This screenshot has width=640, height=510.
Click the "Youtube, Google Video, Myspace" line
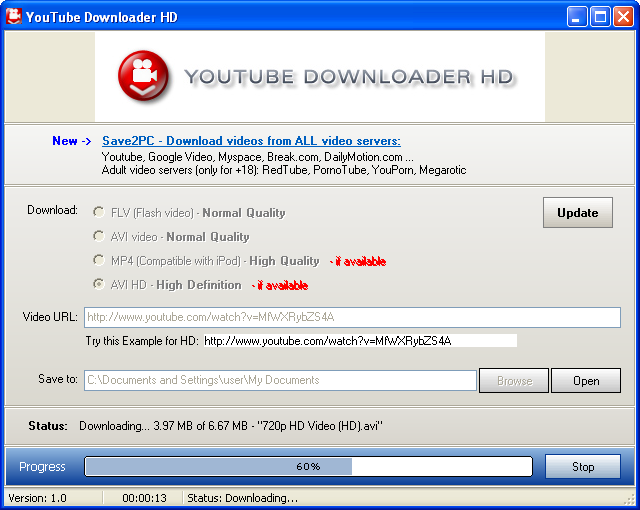click(258, 157)
